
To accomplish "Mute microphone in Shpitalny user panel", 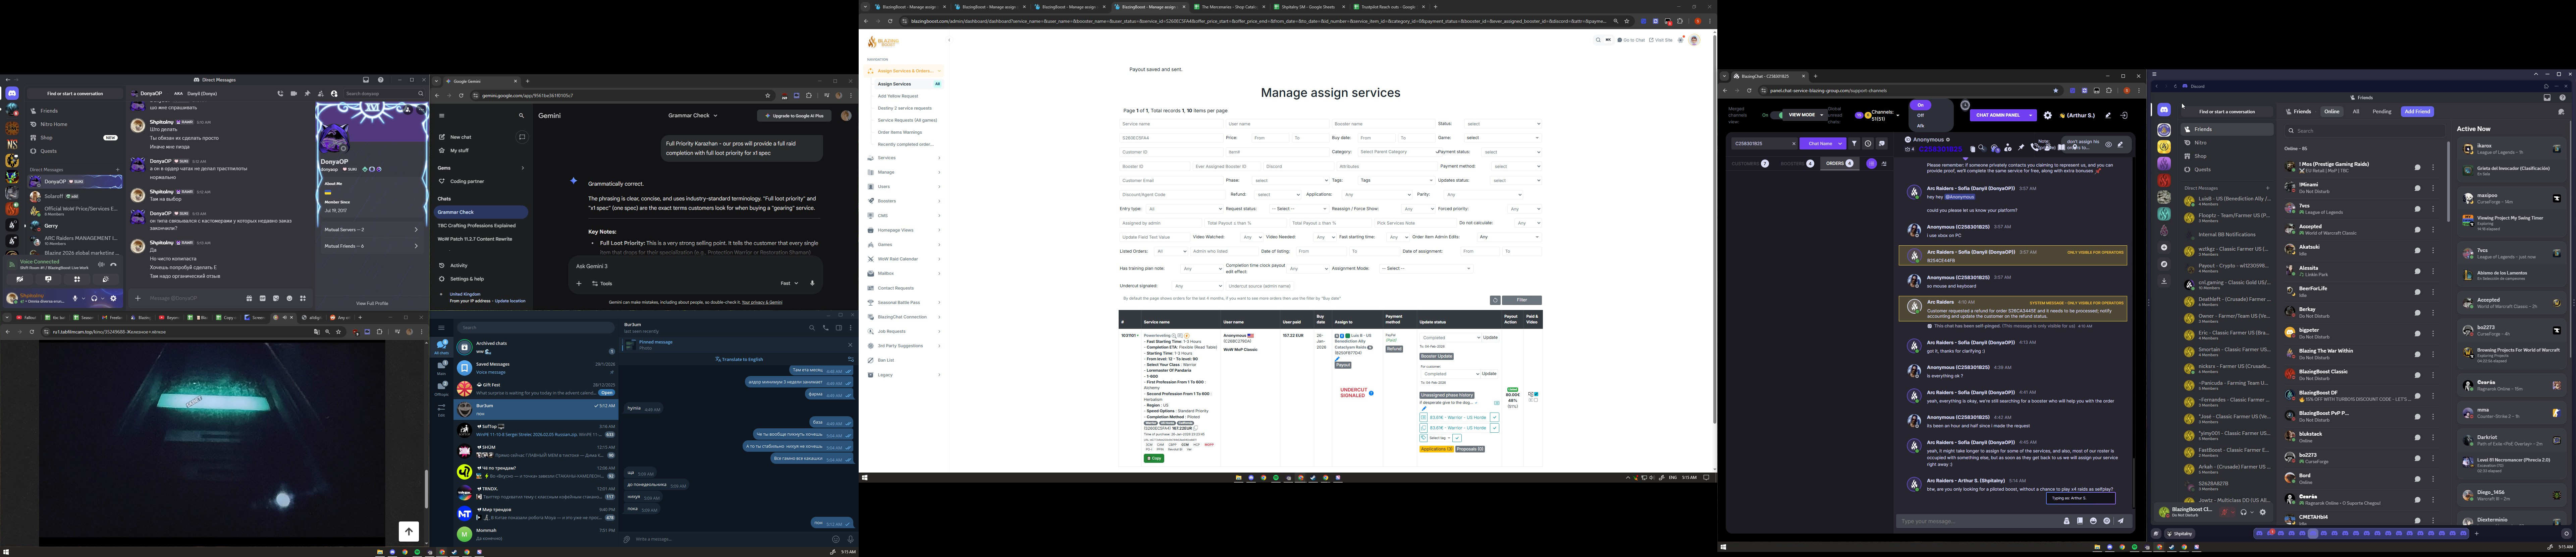I will pyautogui.click(x=75, y=298).
